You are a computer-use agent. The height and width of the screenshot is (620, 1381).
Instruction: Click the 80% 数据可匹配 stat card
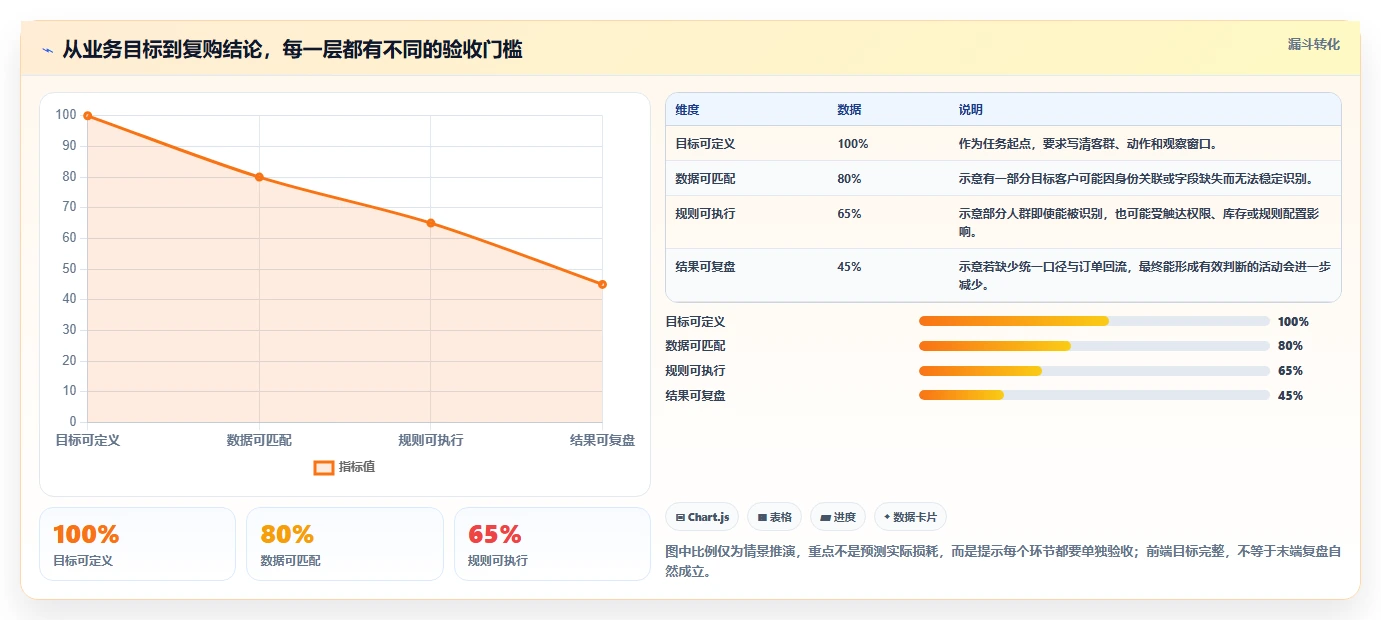click(x=344, y=544)
